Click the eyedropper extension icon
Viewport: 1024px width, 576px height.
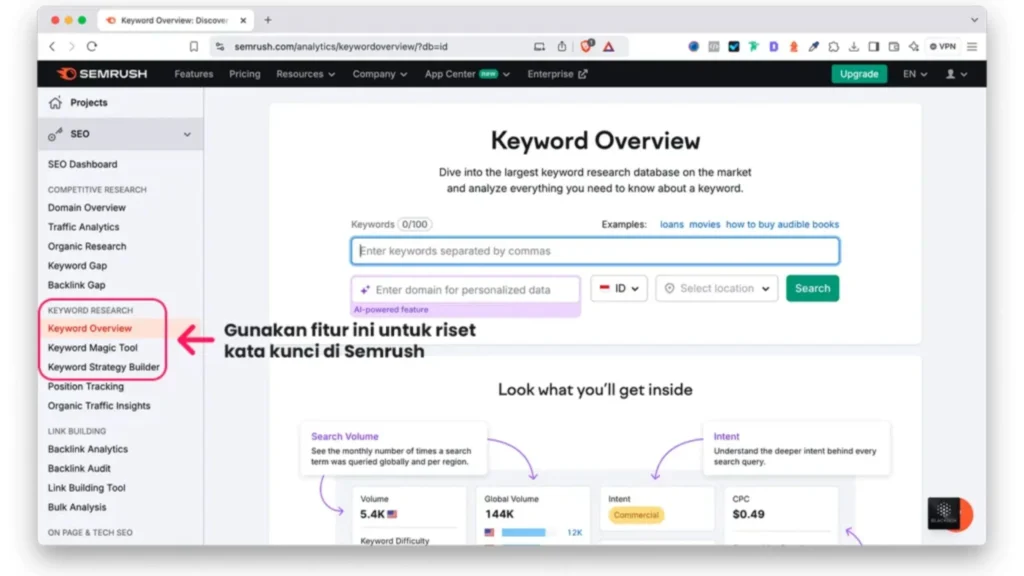coord(814,46)
